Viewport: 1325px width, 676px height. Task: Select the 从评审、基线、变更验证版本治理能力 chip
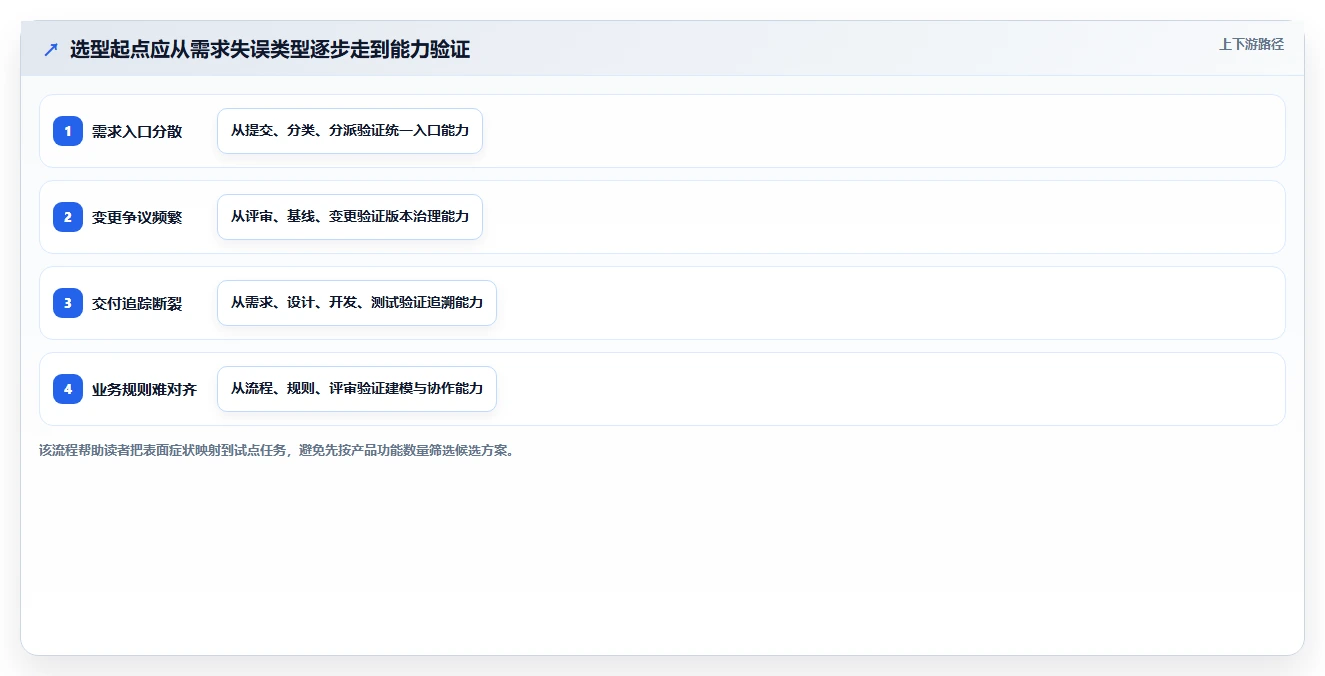click(350, 217)
